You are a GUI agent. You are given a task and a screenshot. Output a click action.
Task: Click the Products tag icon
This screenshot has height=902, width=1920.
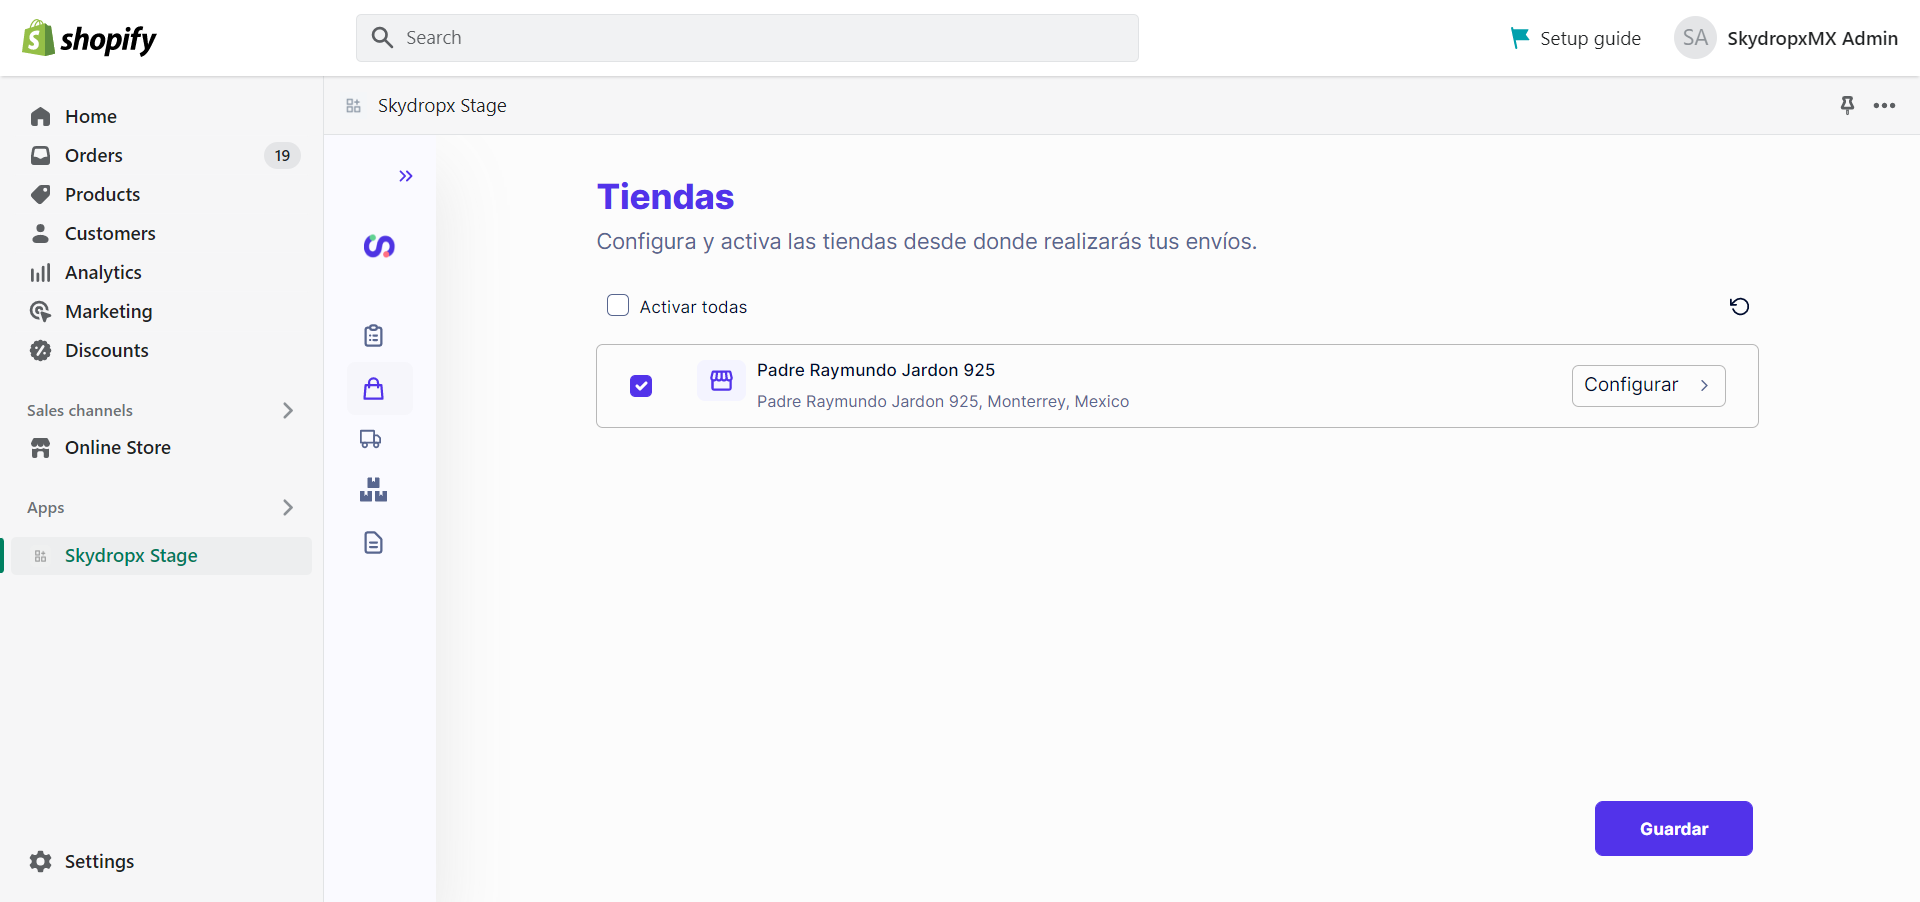click(40, 195)
